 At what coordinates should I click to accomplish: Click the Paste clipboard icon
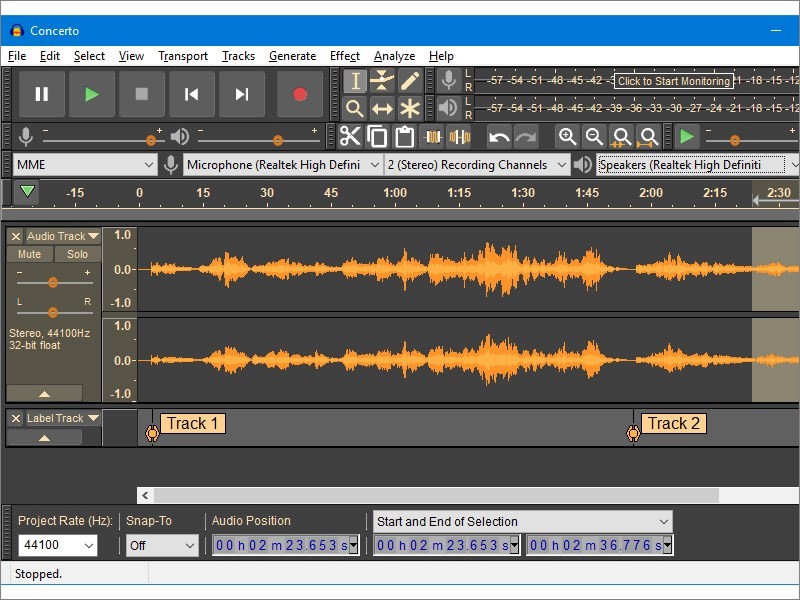(x=405, y=137)
